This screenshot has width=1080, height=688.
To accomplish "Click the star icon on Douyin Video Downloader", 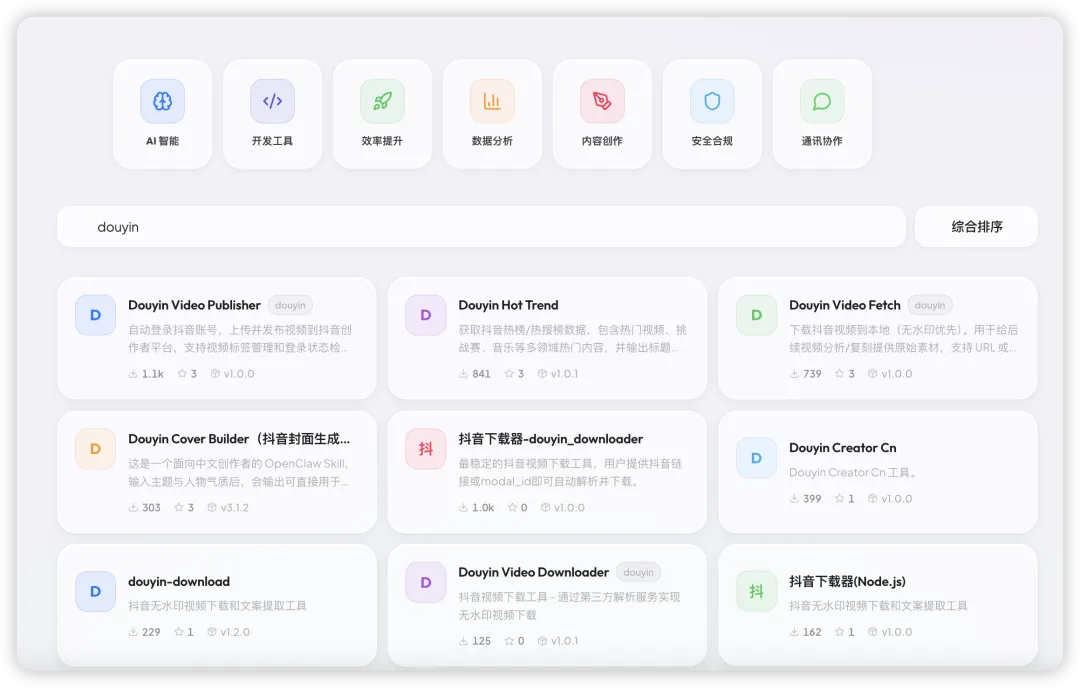I will 509,641.
